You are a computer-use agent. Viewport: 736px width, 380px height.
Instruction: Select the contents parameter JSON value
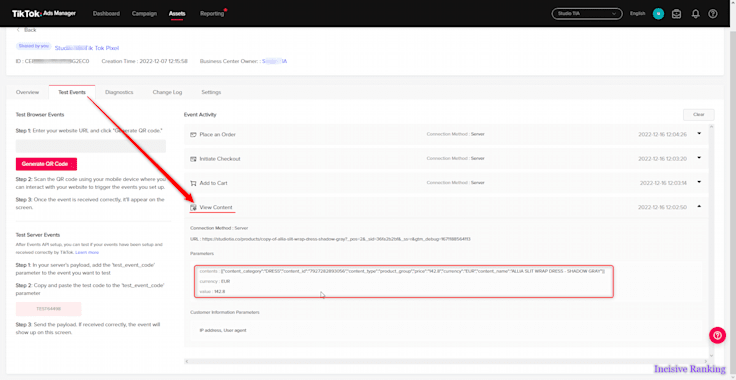[x=413, y=271]
